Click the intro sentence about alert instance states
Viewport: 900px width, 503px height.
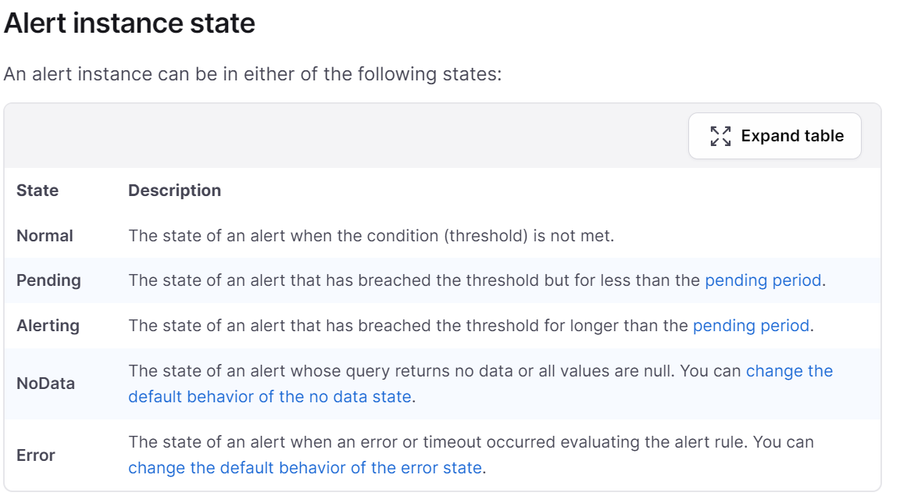coord(253,74)
